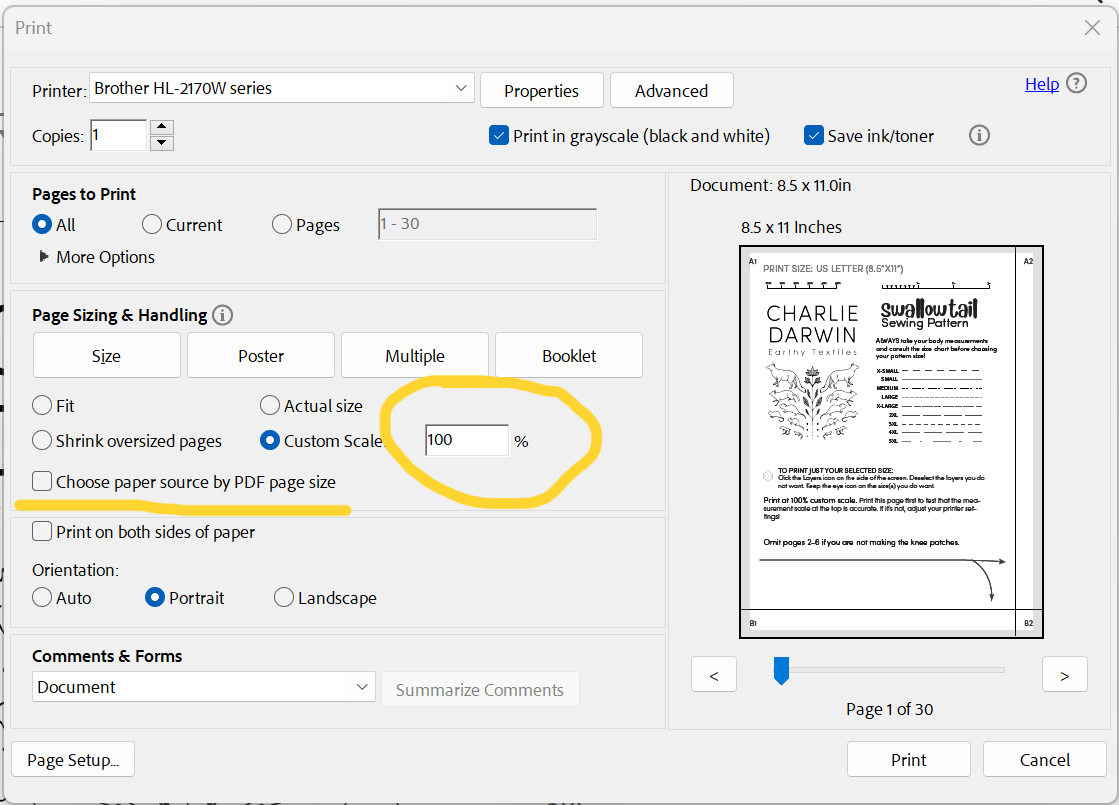Switch to the Poster sizing mode

[x=261, y=356]
